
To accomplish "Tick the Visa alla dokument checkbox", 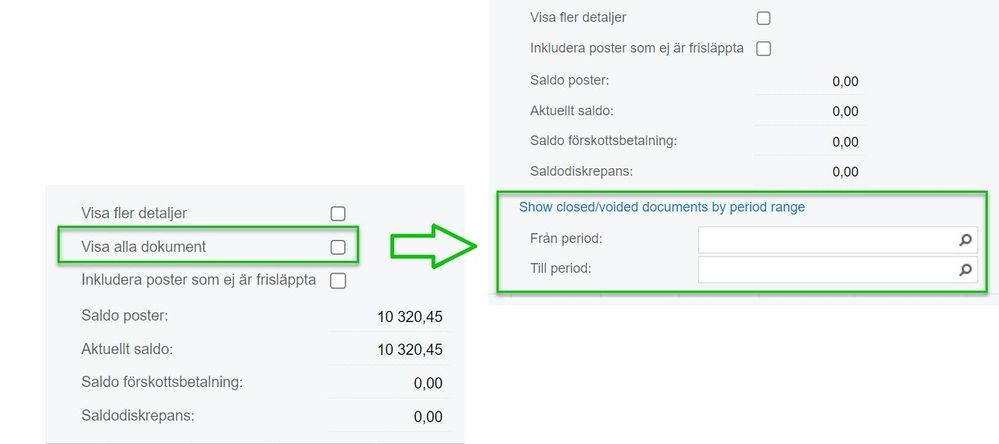I will click(338, 247).
